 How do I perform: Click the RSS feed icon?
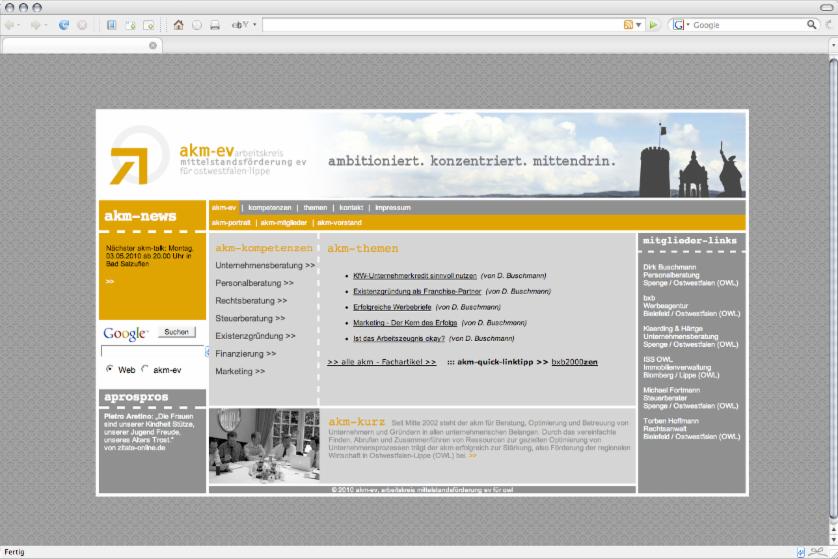[x=628, y=25]
